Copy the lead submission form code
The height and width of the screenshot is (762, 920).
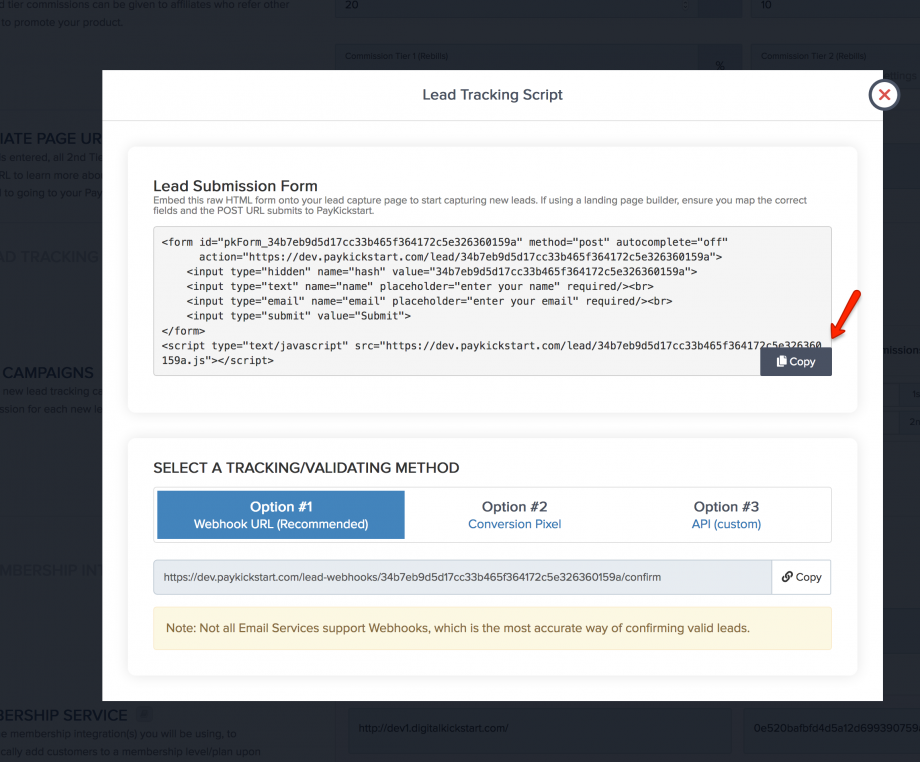pos(796,361)
